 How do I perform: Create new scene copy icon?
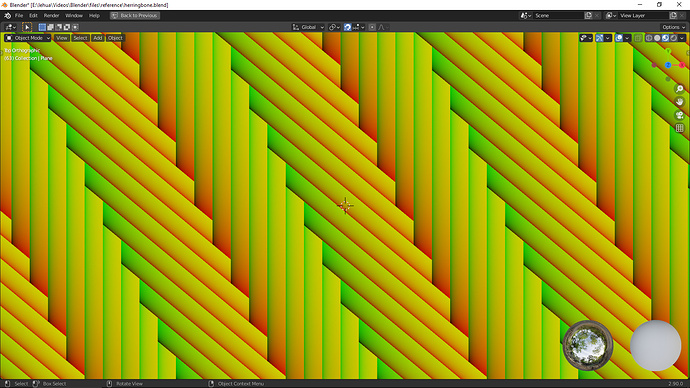(588, 15)
